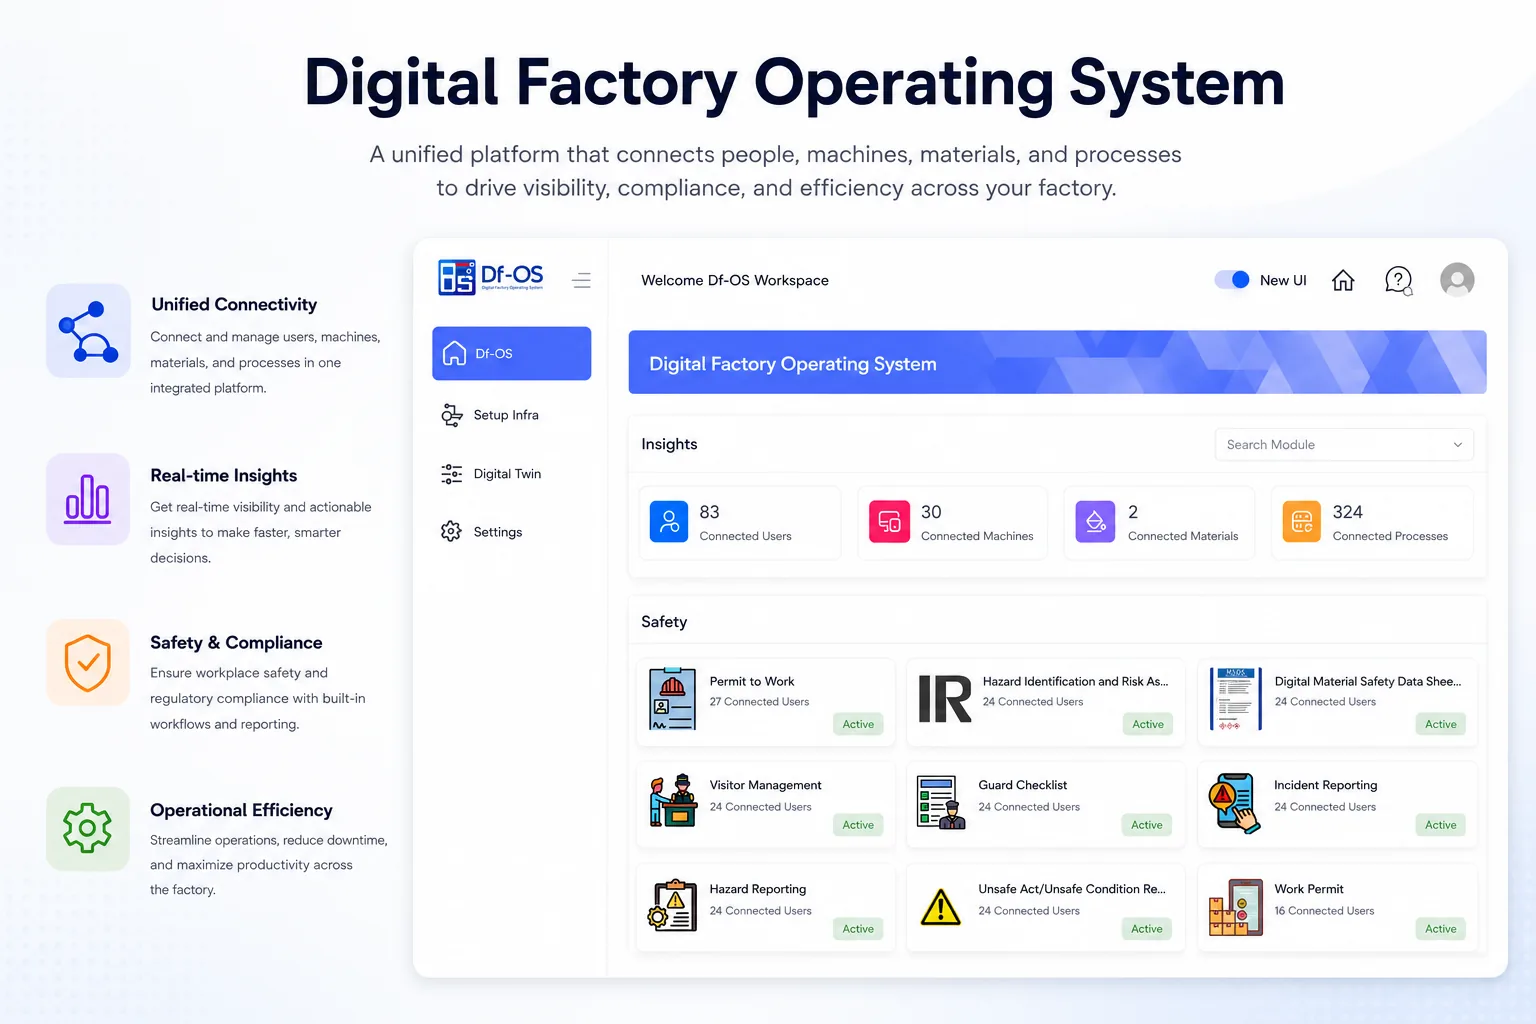Open the Digital Material Safety Data Shee... title
The width and height of the screenshot is (1536, 1024).
pos(1368,681)
